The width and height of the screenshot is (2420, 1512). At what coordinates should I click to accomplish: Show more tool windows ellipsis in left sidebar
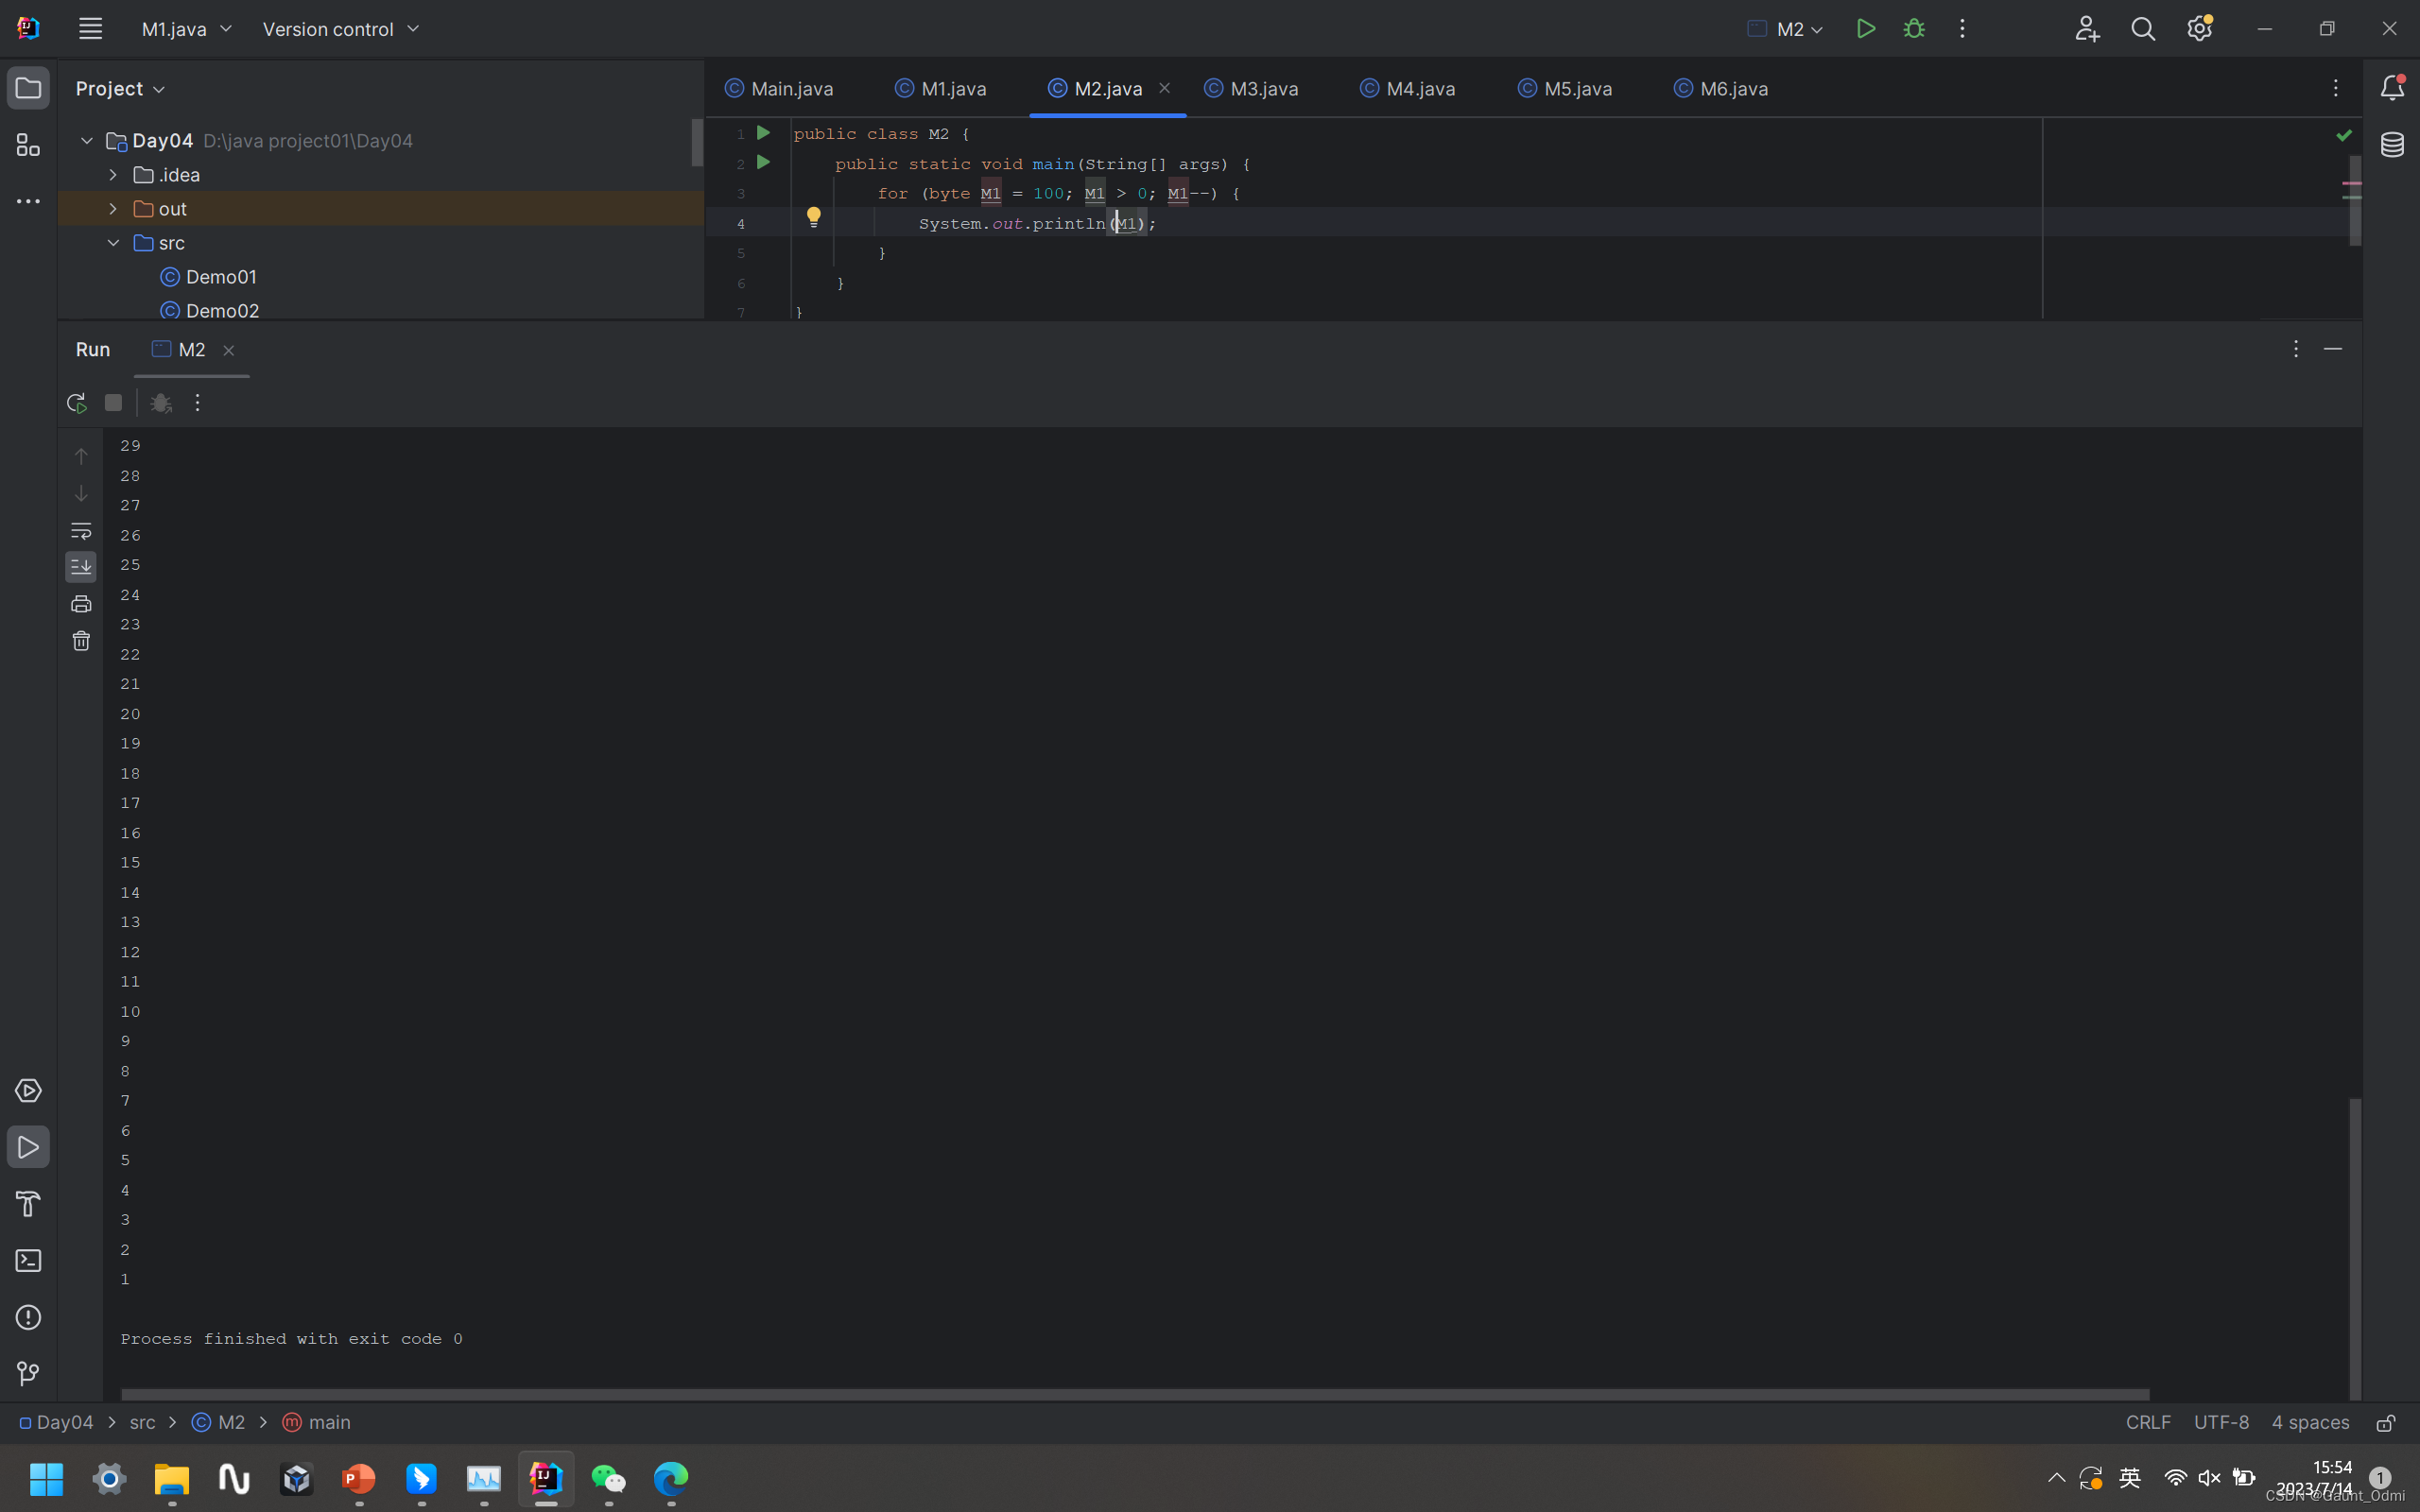tap(28, 201)
